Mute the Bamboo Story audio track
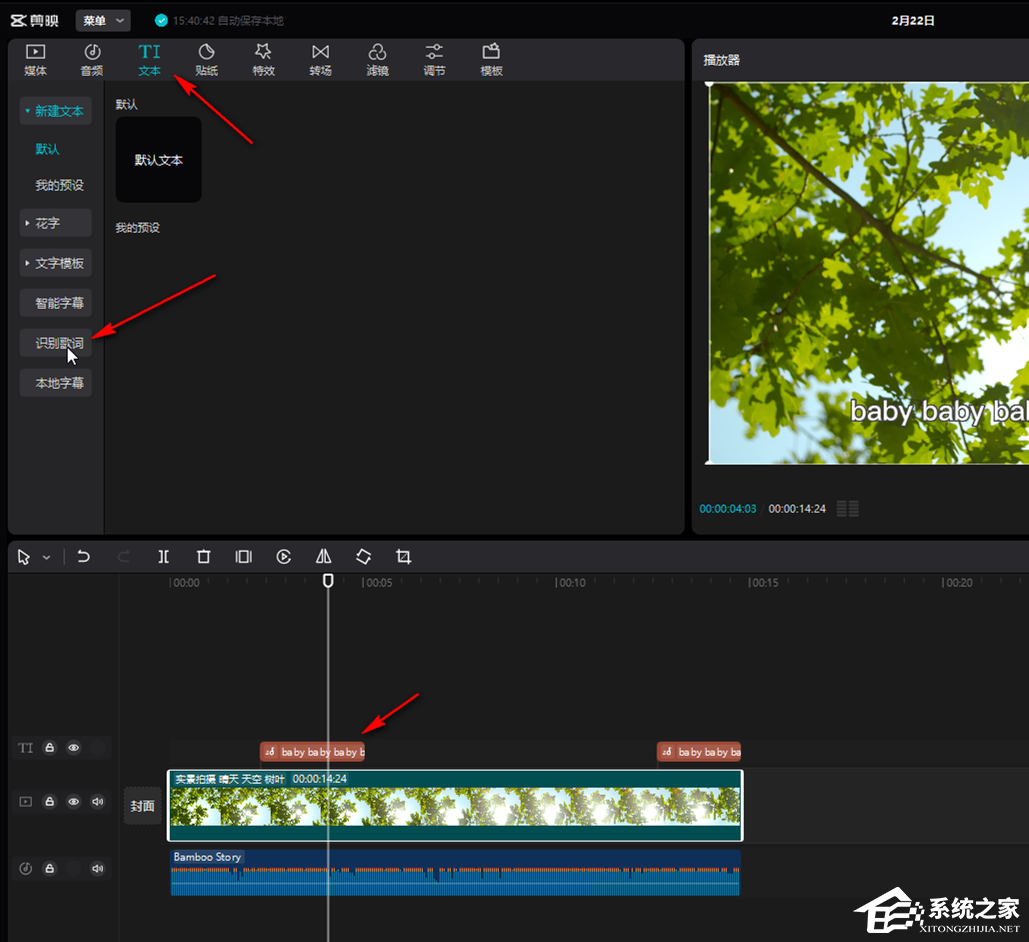 point(97,869)
